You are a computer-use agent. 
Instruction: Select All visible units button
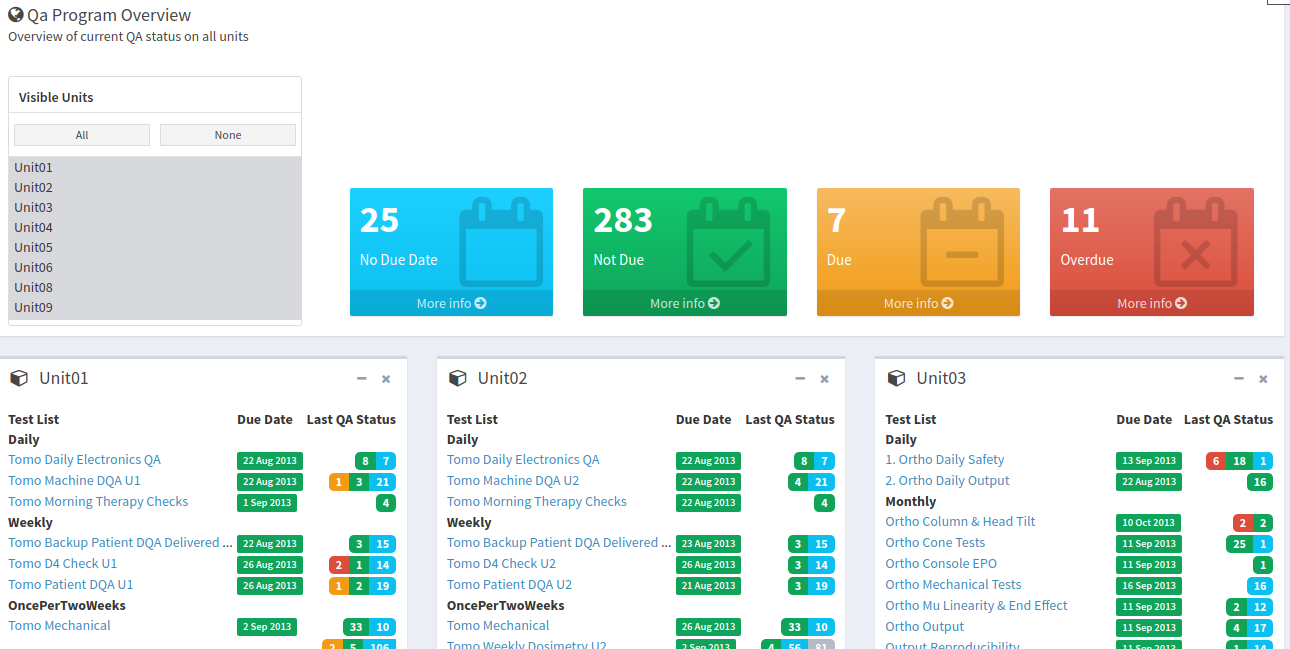coord(82,135)
